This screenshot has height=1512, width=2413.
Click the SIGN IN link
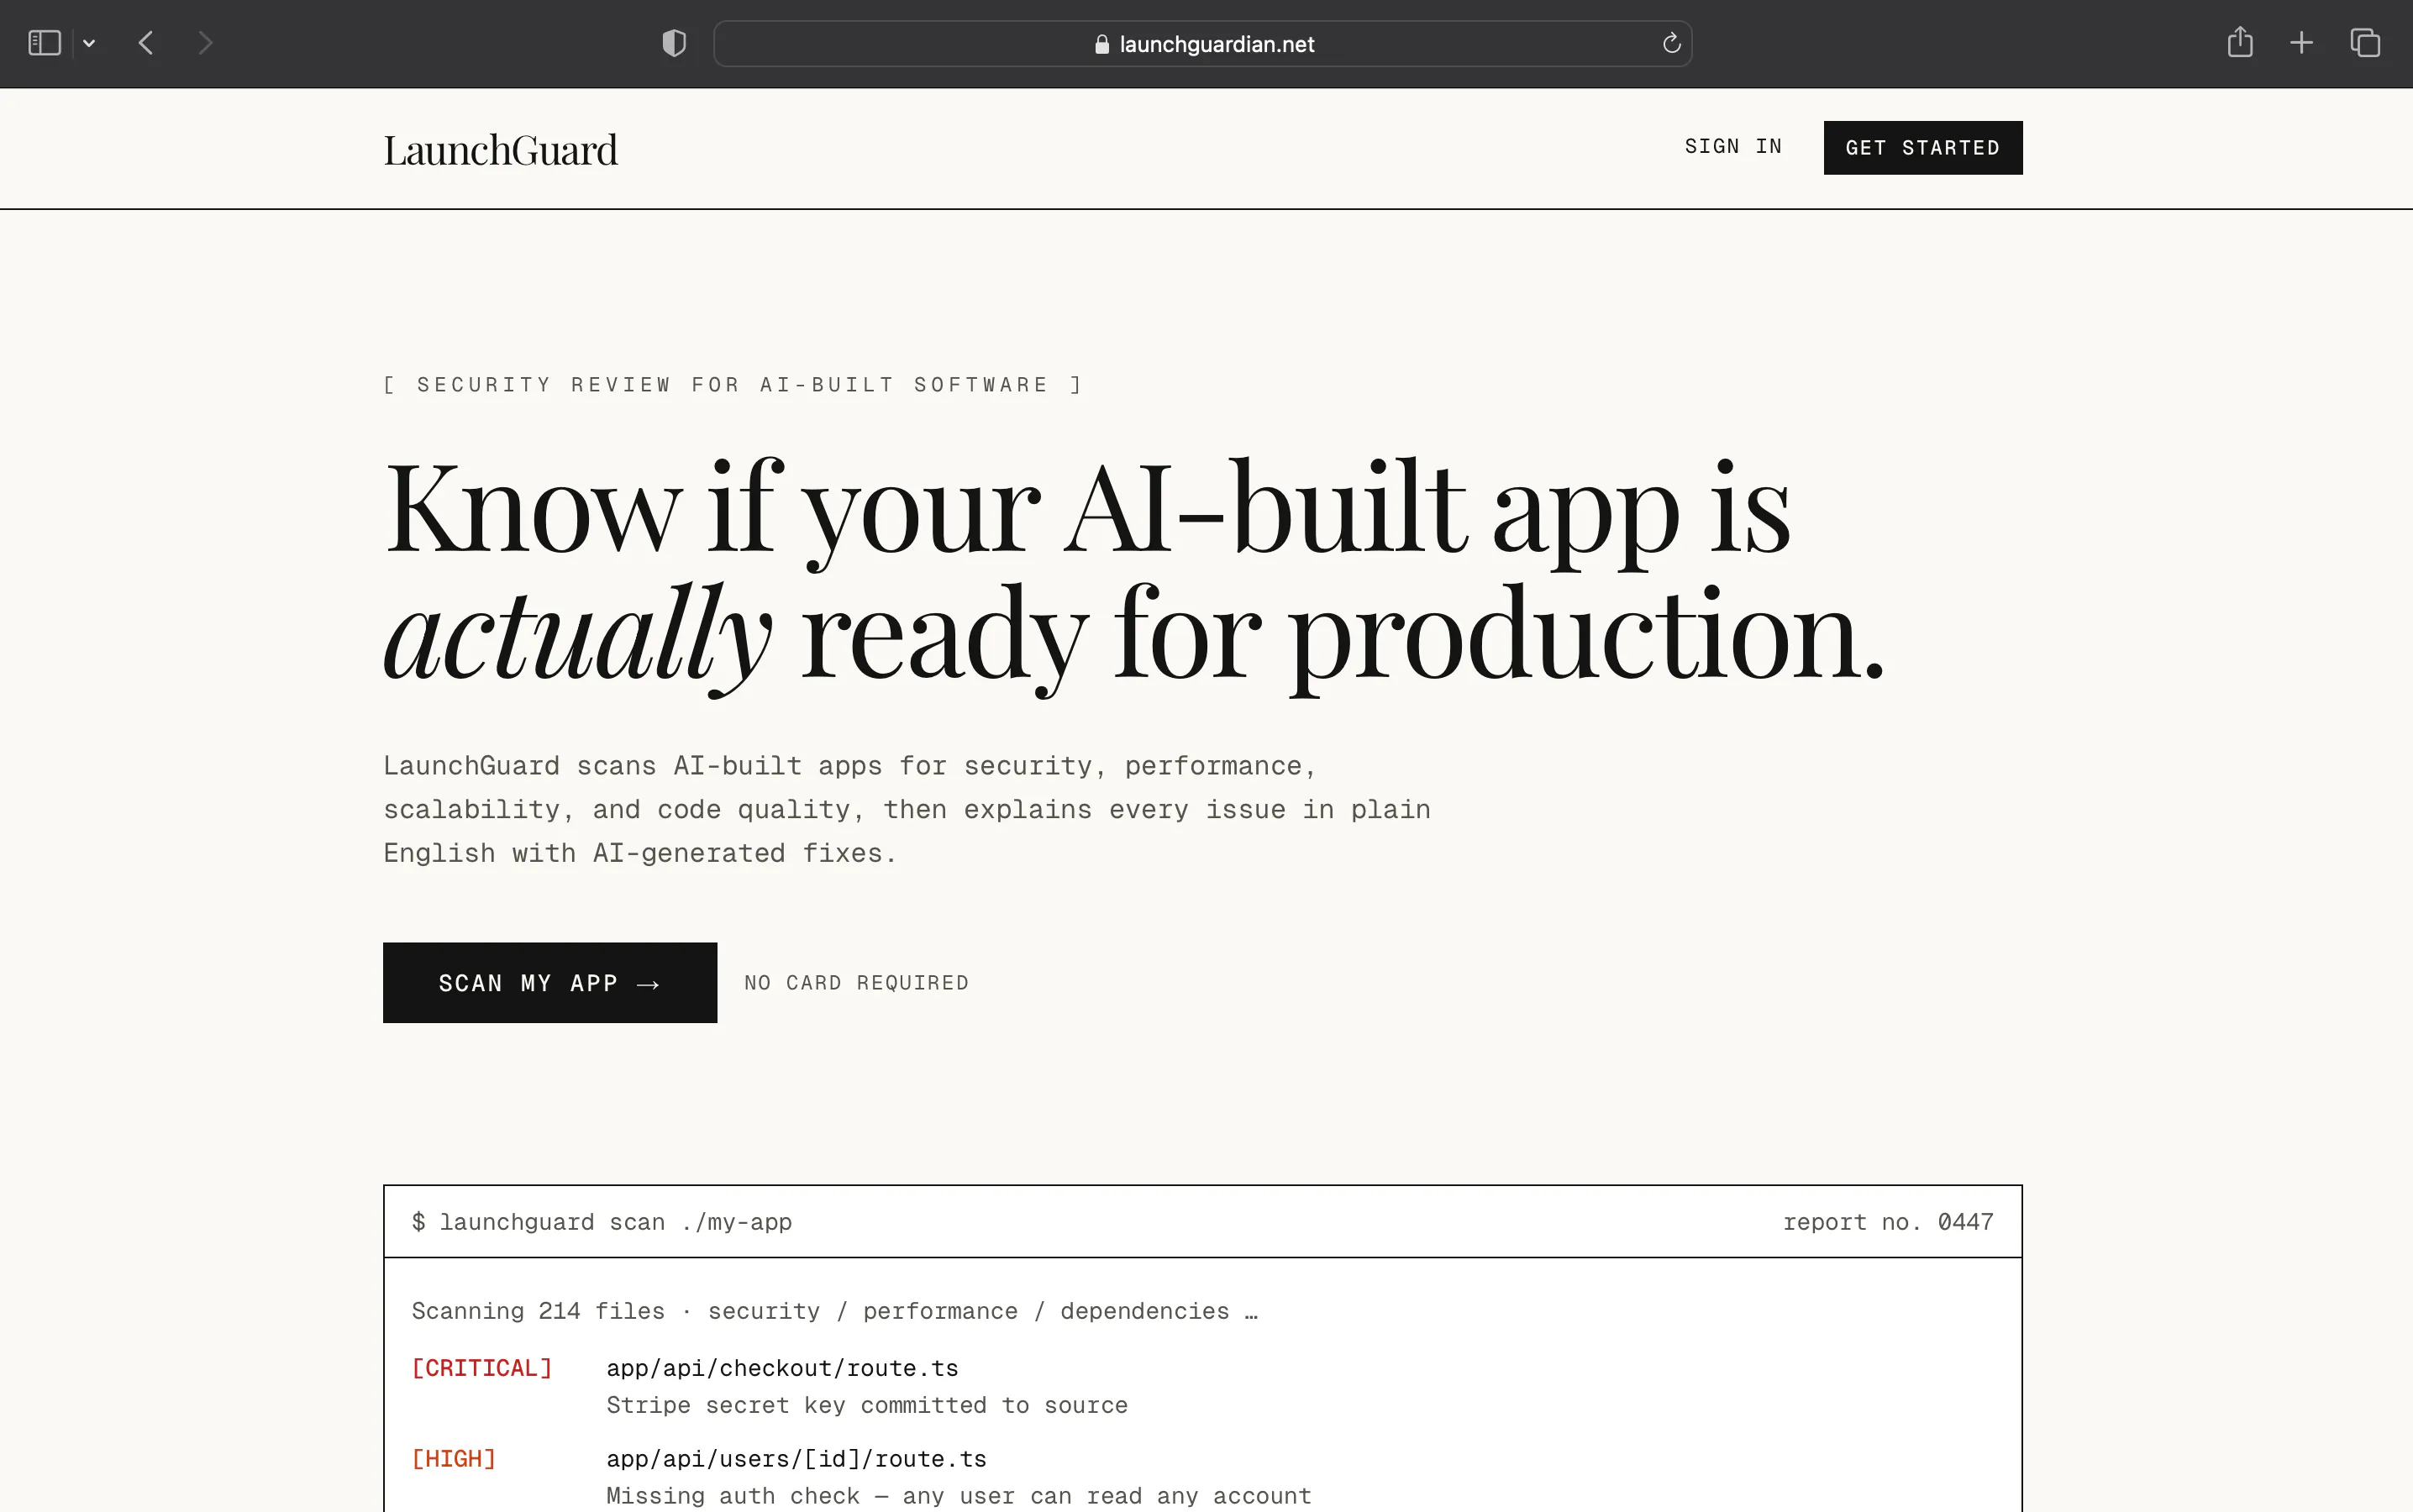(1733, 147)
